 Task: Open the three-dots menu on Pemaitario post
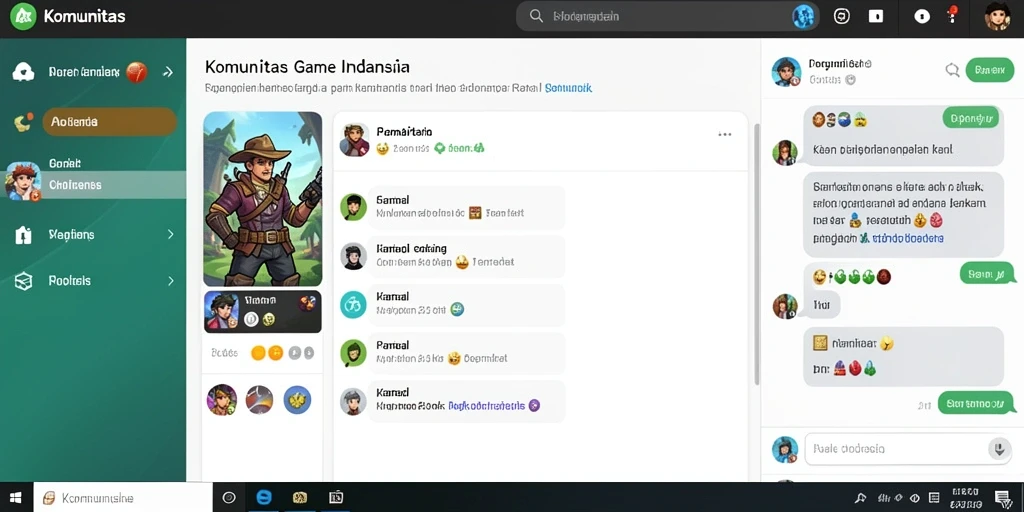[x=725, y=135]
